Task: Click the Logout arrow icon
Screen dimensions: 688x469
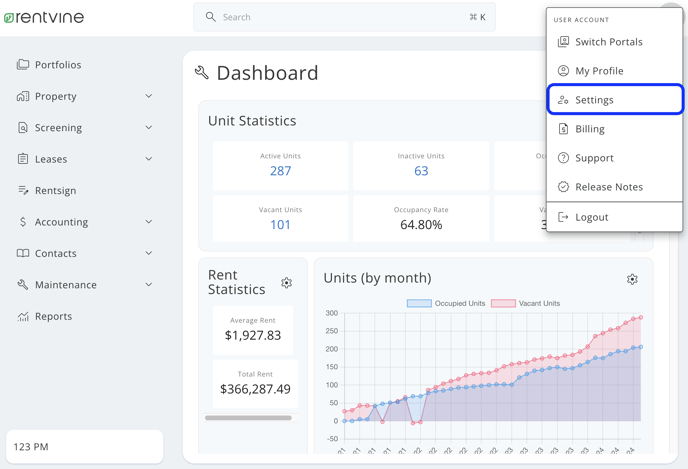Action: coord(563,217)
